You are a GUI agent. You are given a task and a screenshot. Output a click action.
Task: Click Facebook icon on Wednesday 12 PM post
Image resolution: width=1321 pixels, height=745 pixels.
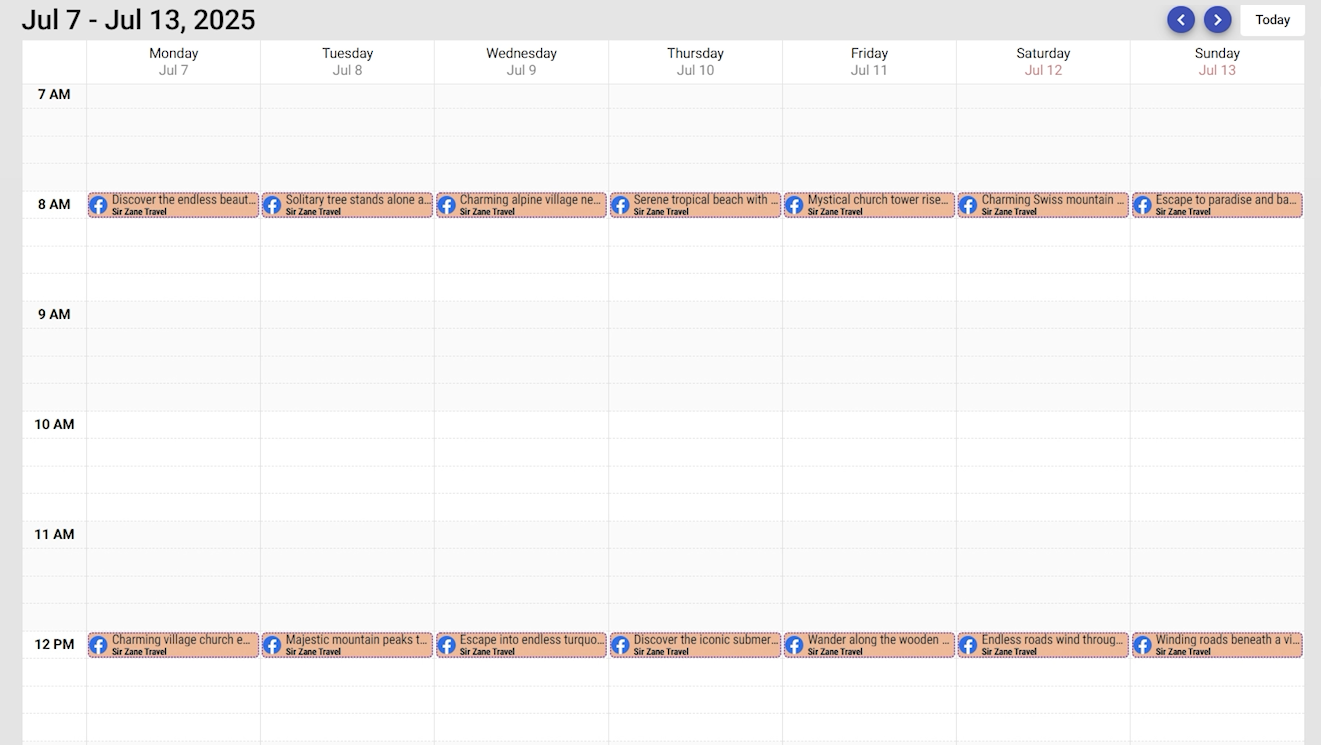pyautogui.click(x=446, y=645)
